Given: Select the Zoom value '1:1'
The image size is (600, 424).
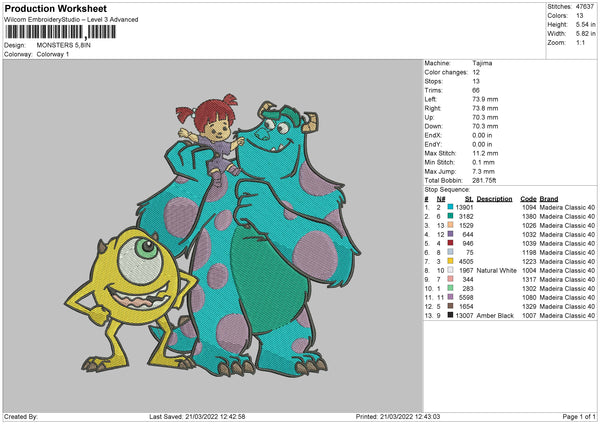Looking at the screenshot, I should [x=580, y=42].
